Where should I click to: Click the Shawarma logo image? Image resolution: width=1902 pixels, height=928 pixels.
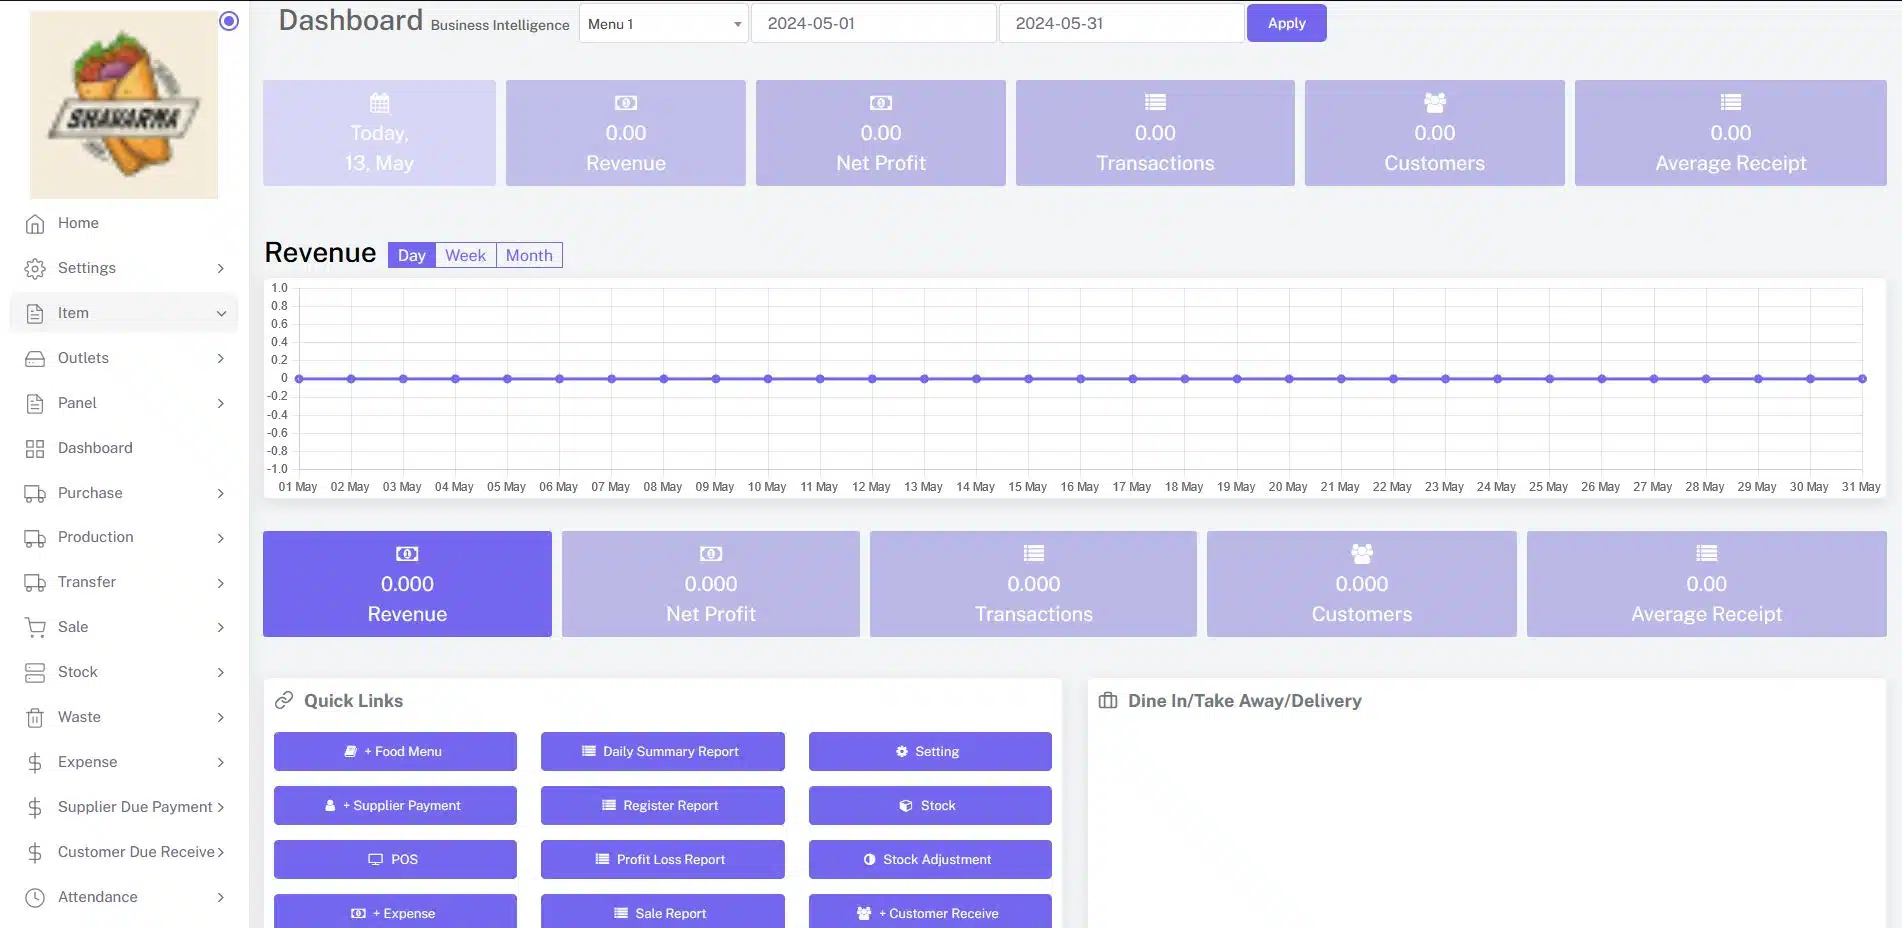[124, 105]
